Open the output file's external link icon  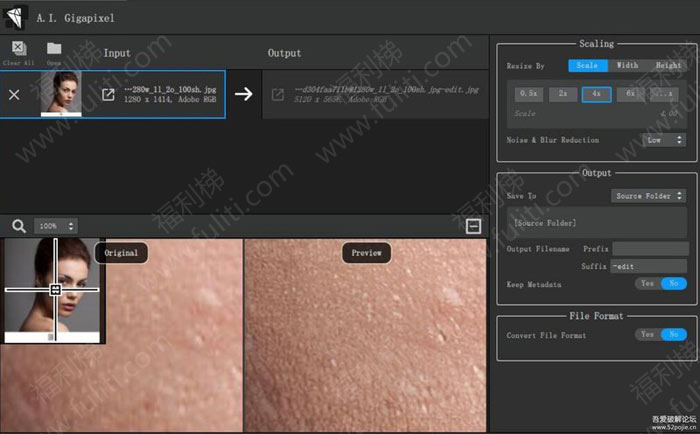click(x=278, y=96)
